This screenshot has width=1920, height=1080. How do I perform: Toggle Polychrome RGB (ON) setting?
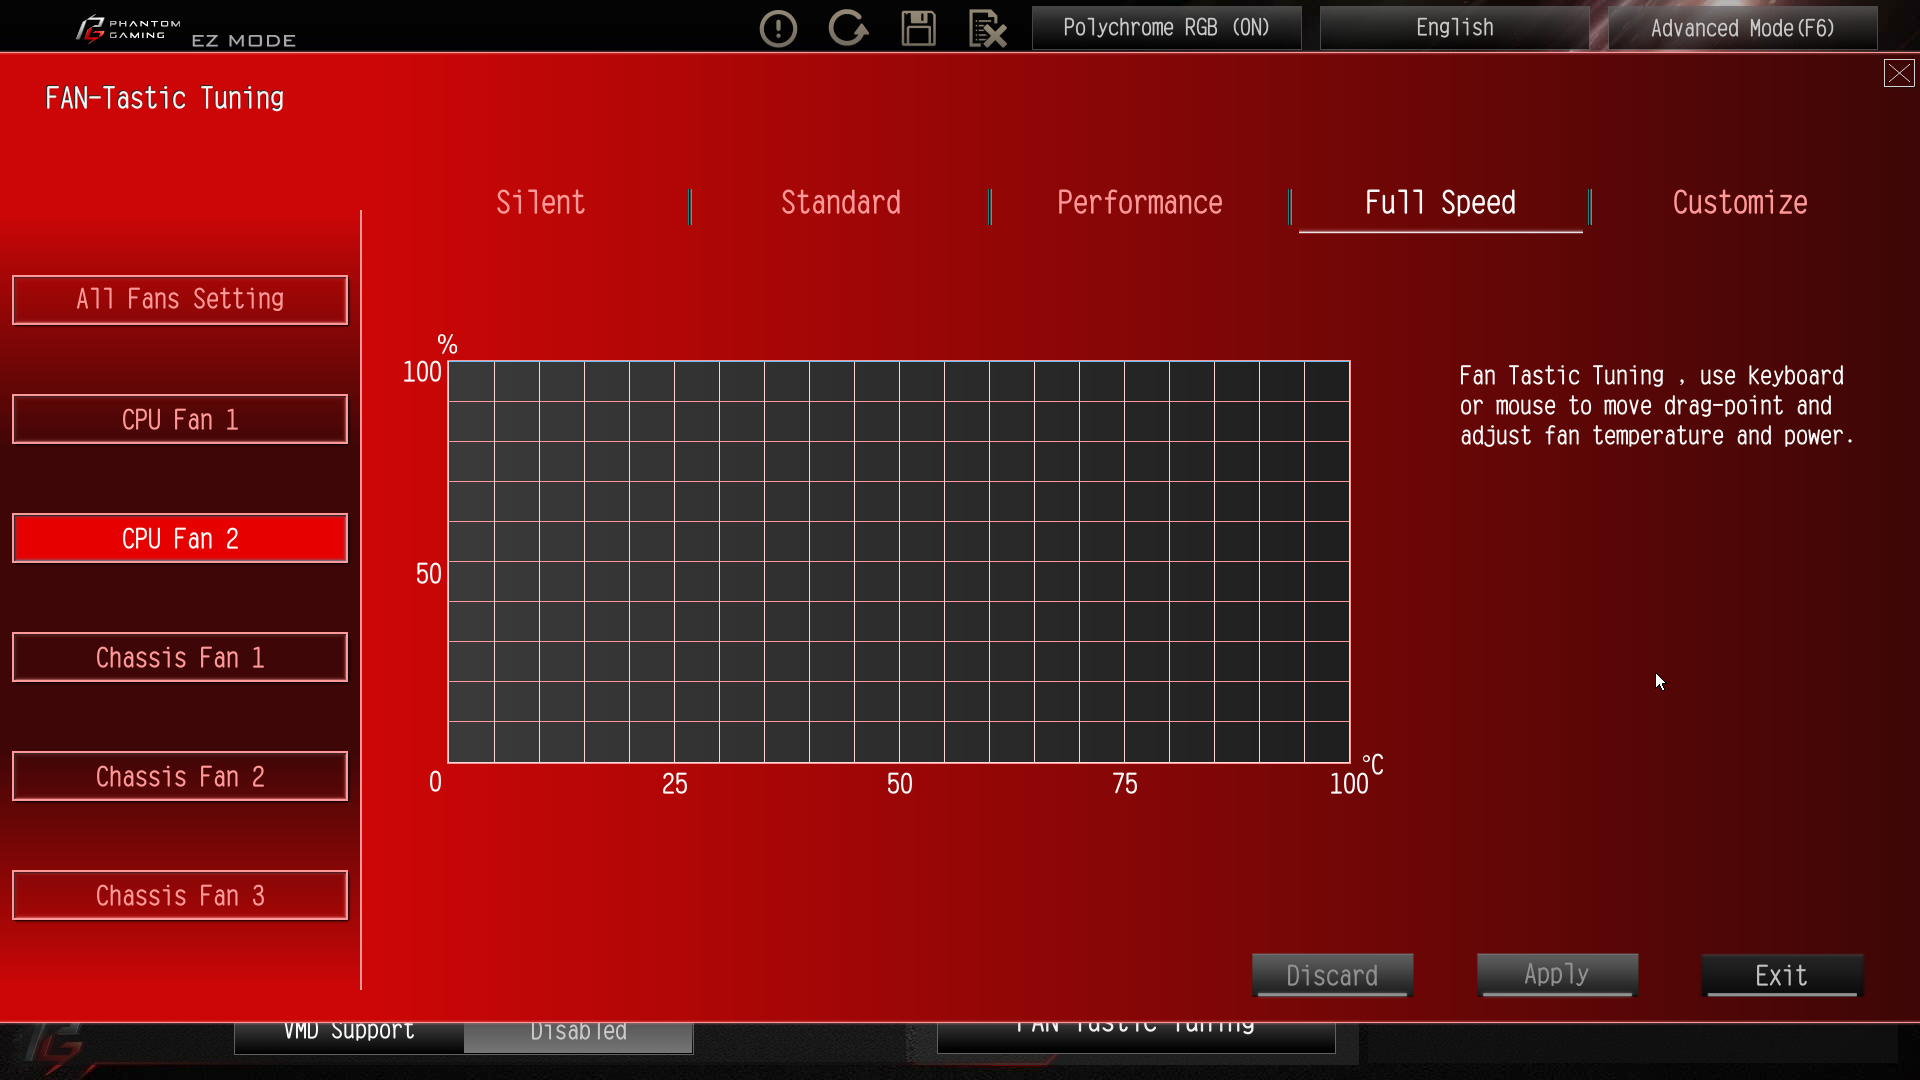[1166, 28]
